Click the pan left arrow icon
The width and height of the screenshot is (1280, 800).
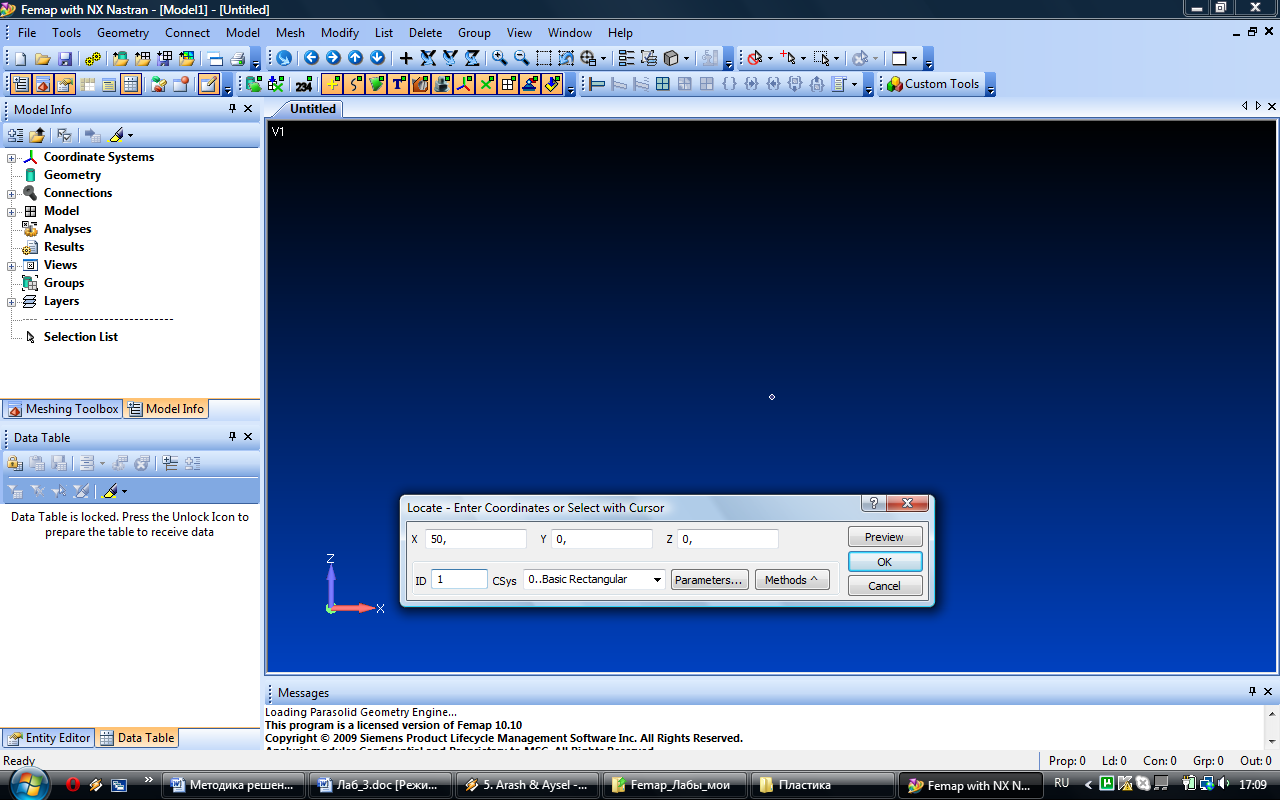[x=311, y=58]
